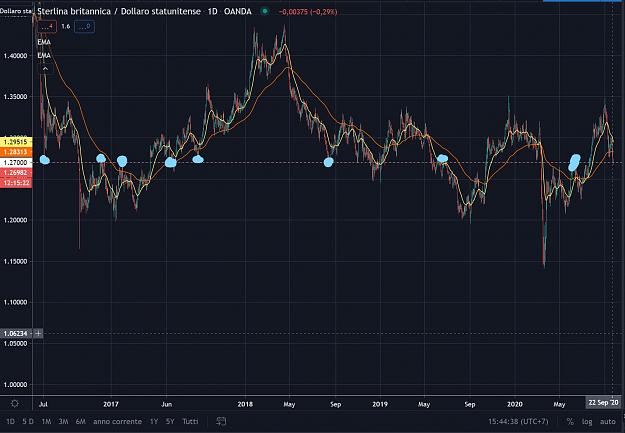Click the 1.10000 price axis label

(x=16, y=303)
